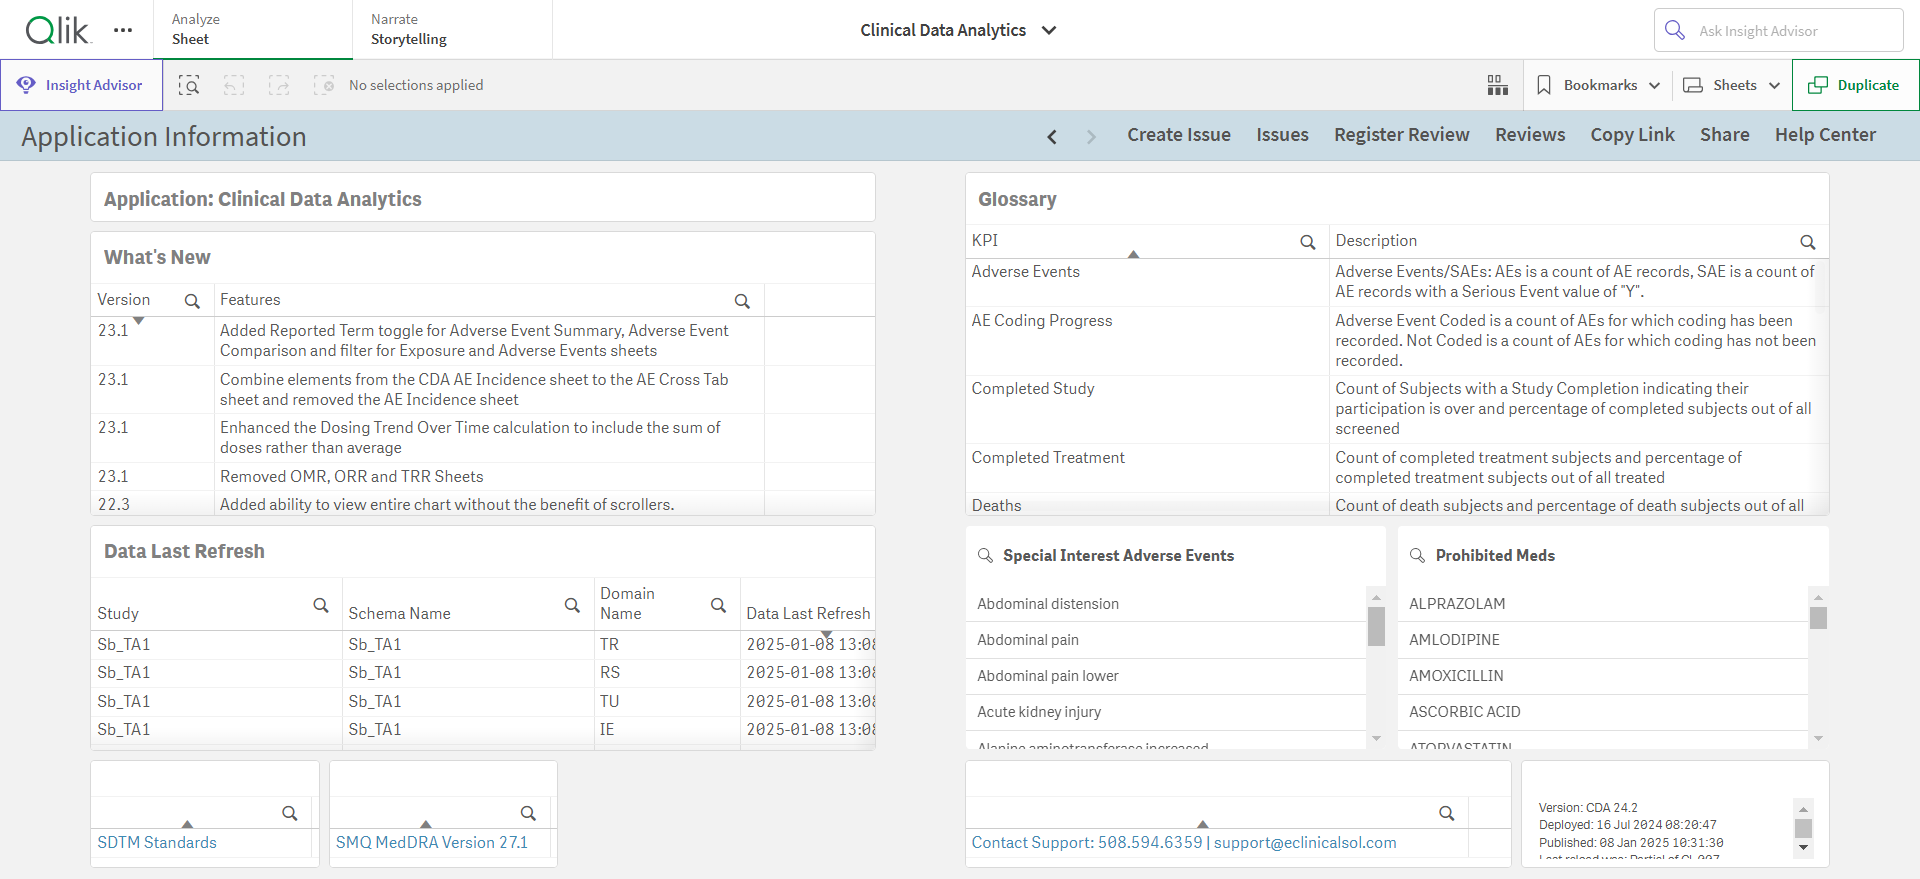Search the SMQ MedDRA table
This screenshot has width=1920, height=879.
click(528, 813)
